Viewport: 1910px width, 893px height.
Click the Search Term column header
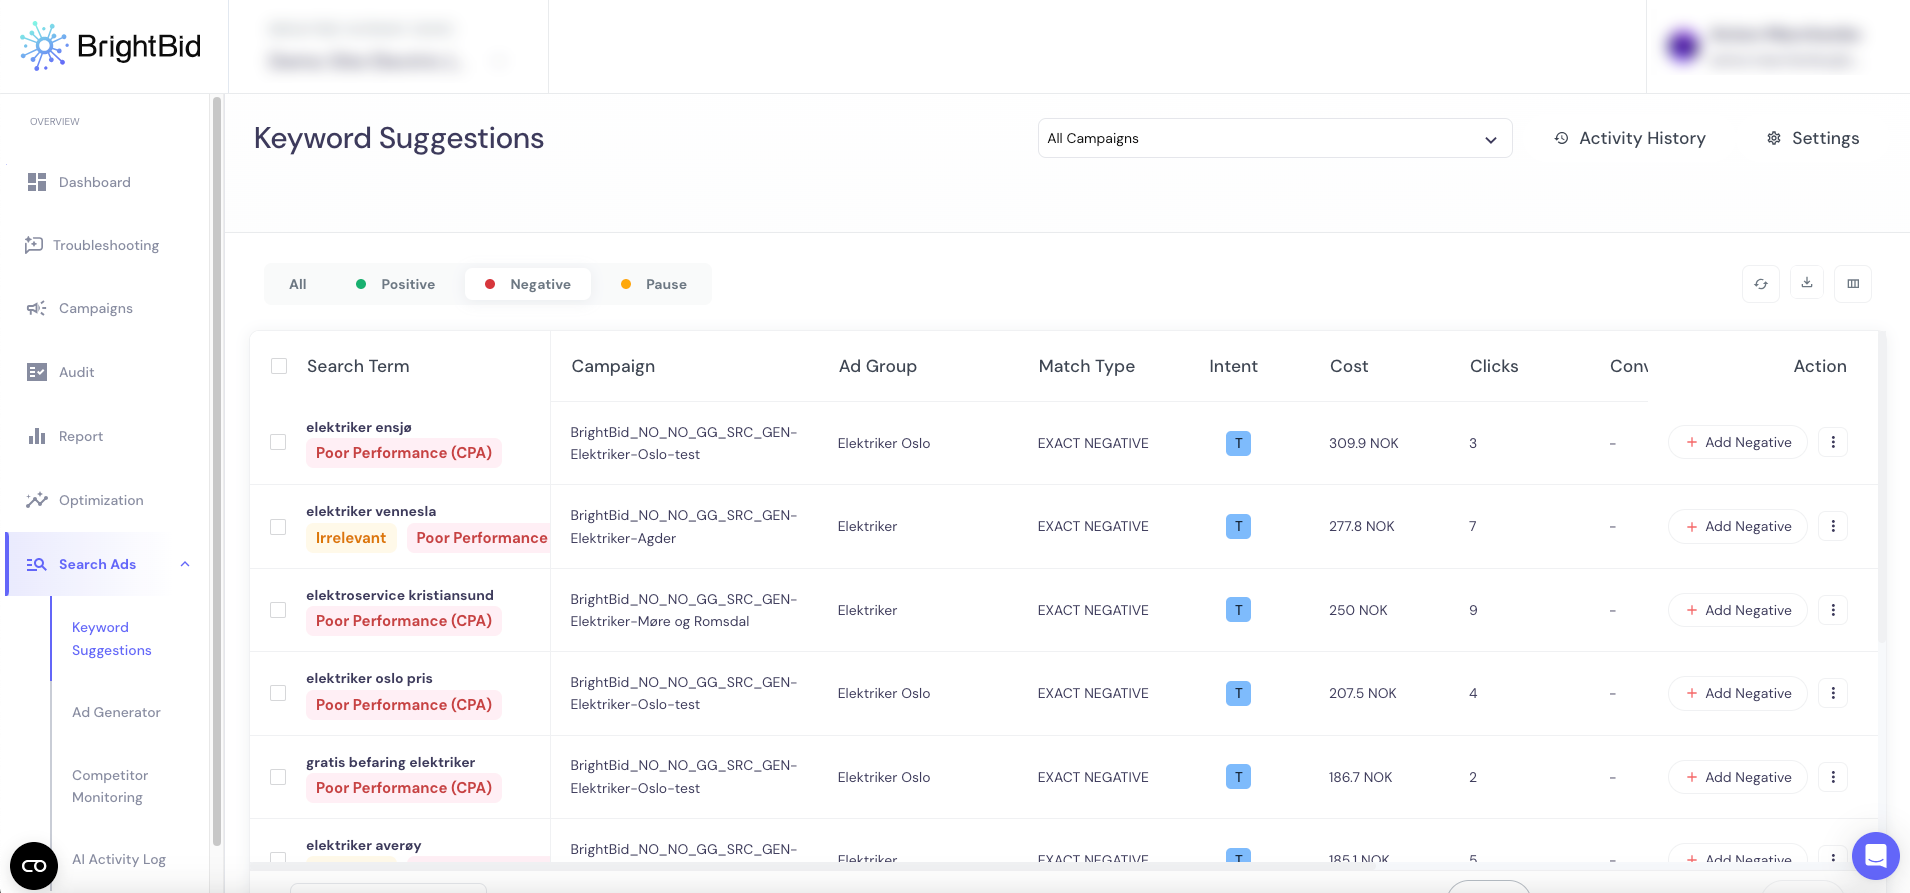coord(358,366)
